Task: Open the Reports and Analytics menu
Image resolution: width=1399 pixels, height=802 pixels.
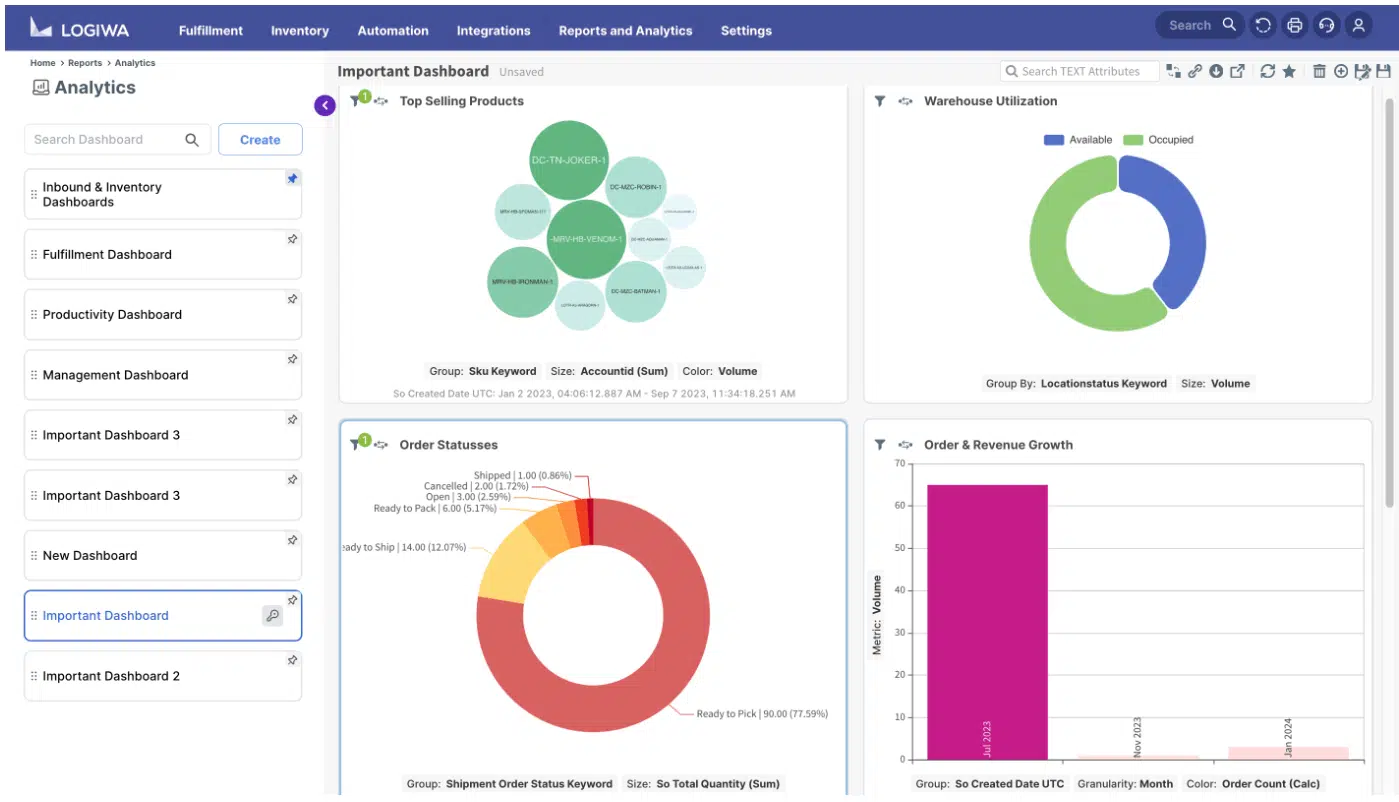Action: pos(625,31)
